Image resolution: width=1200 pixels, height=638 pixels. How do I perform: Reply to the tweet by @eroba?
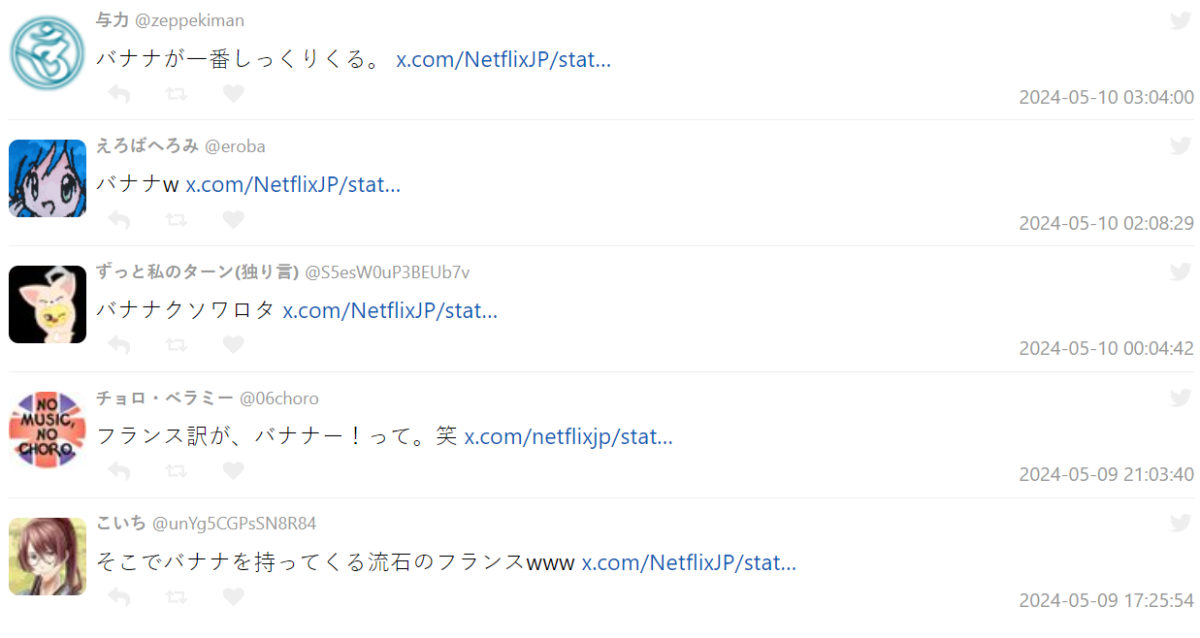point(119,219)
